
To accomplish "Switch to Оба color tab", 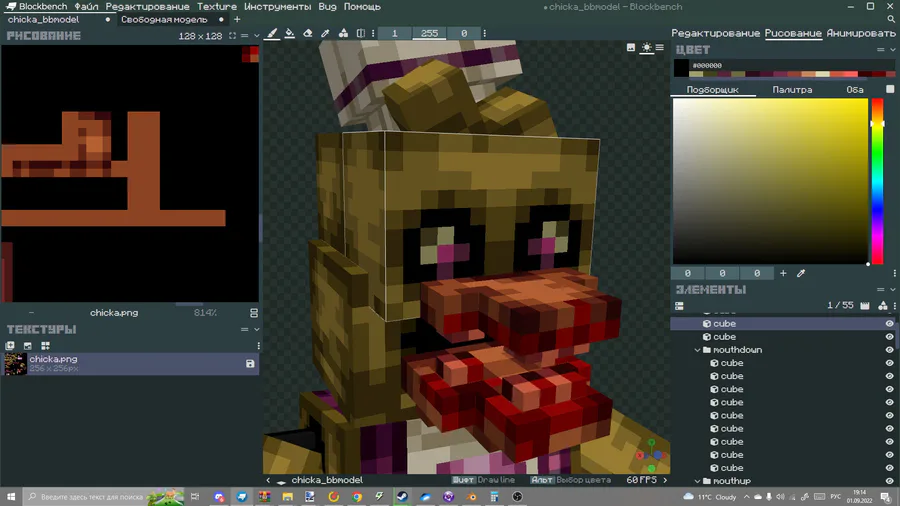I will click(855, 89).
